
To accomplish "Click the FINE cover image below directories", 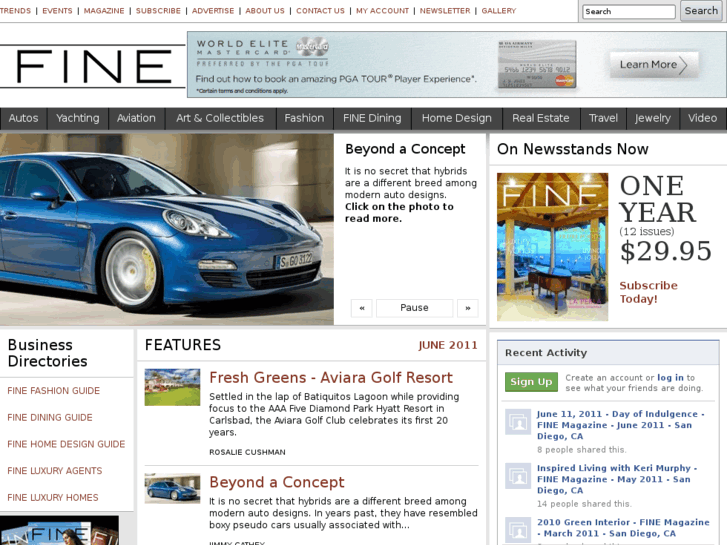I will pyautogui.click(x=59, y=531).
